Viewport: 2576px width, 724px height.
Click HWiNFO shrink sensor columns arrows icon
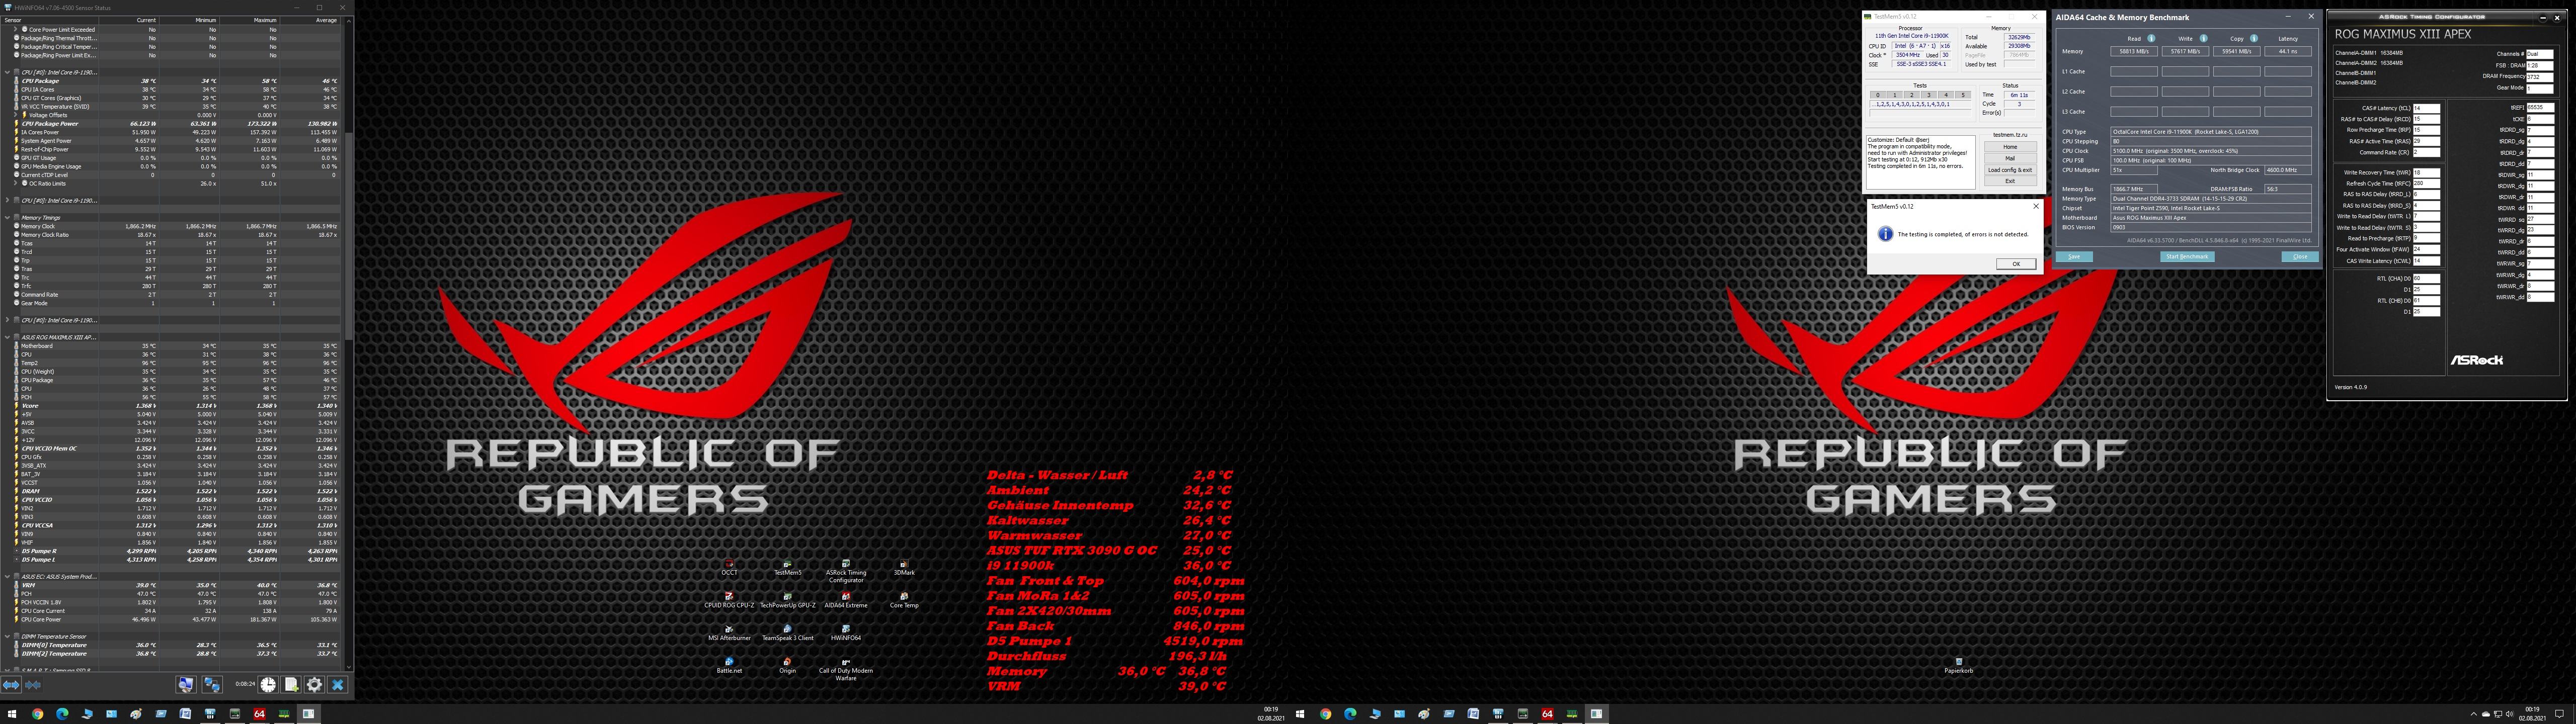(33, 685)
